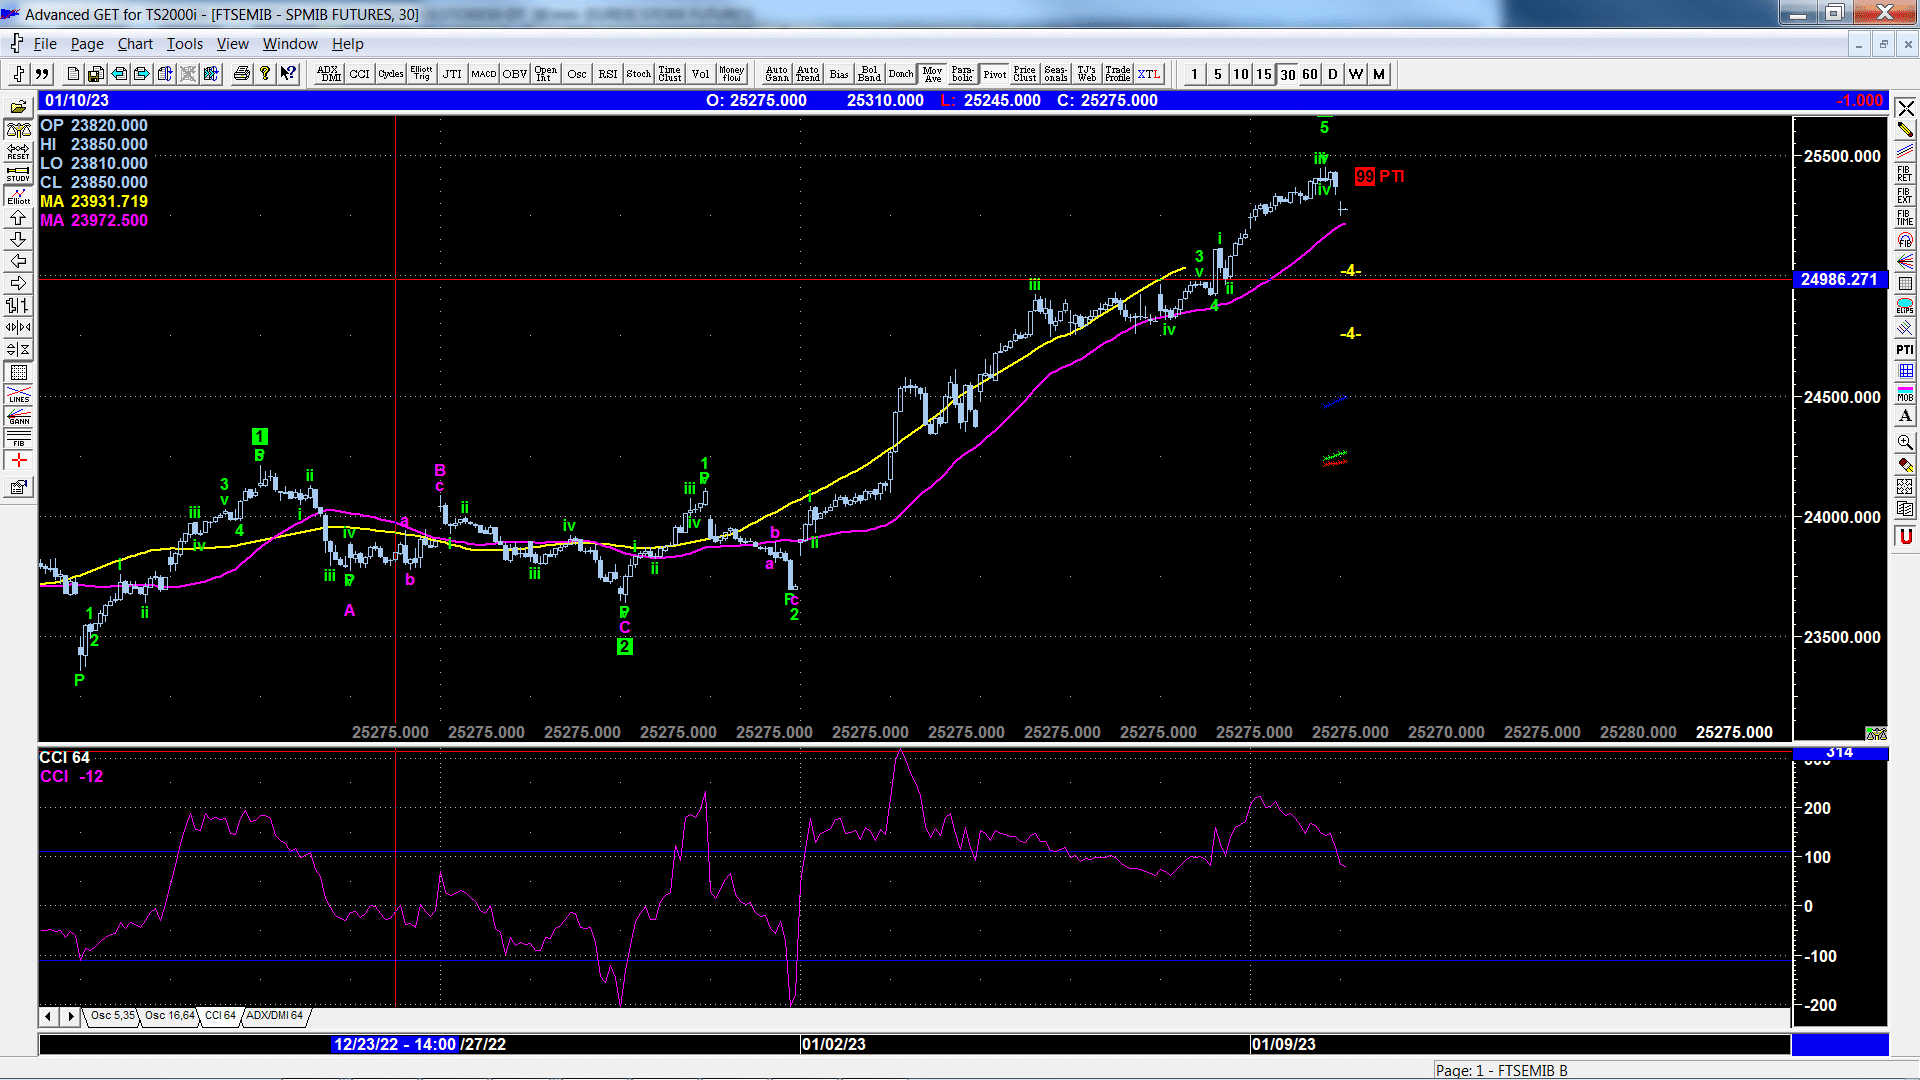This screenshot has width=1920, height=1080.
Task: Click the Stoch study button
Action: [639, 74]
